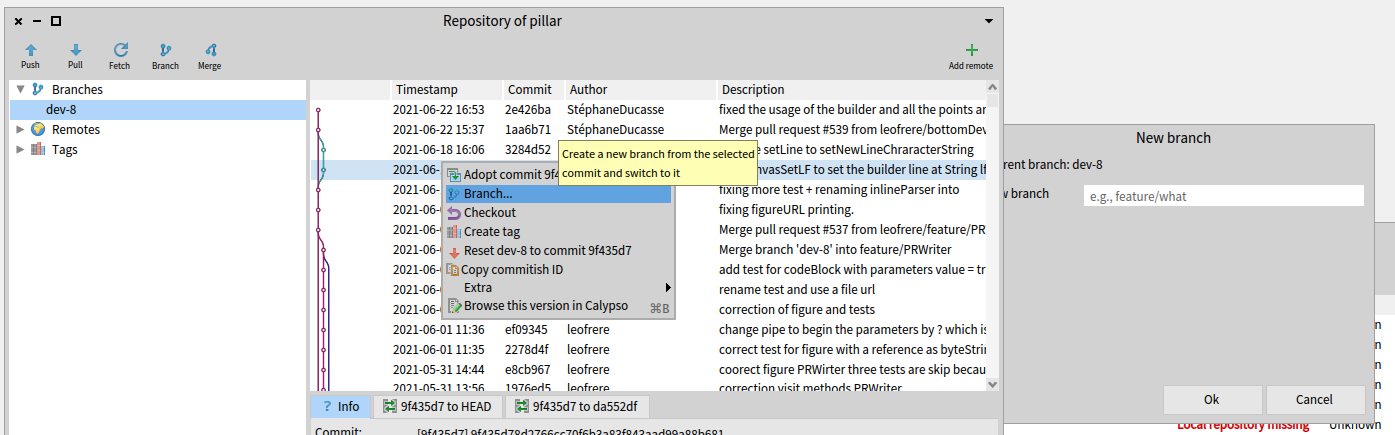
Task: Click the Add remote plus icon
Action: pos(971,50)
